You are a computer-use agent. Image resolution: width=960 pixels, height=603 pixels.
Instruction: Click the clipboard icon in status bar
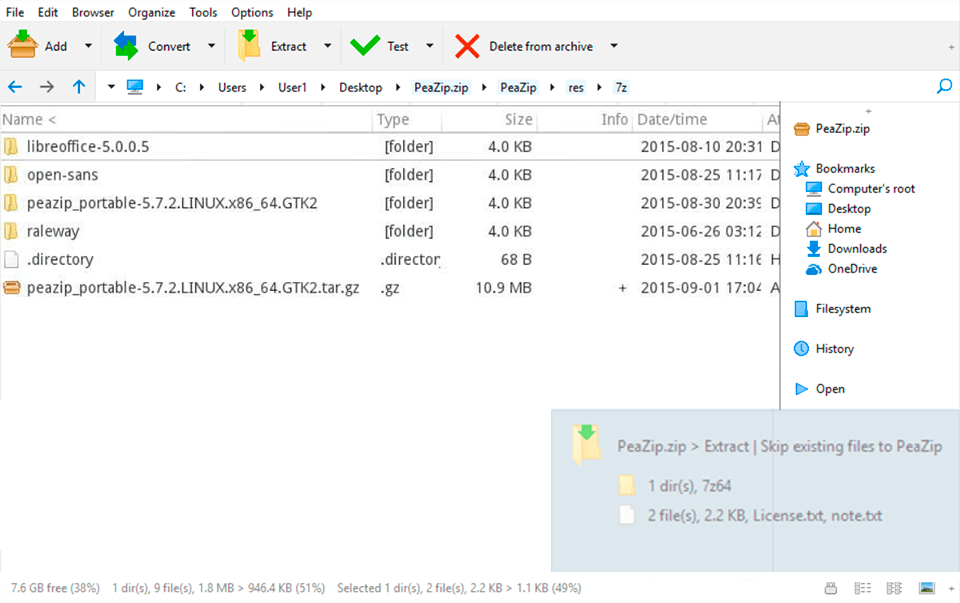(x=831, y=588)
